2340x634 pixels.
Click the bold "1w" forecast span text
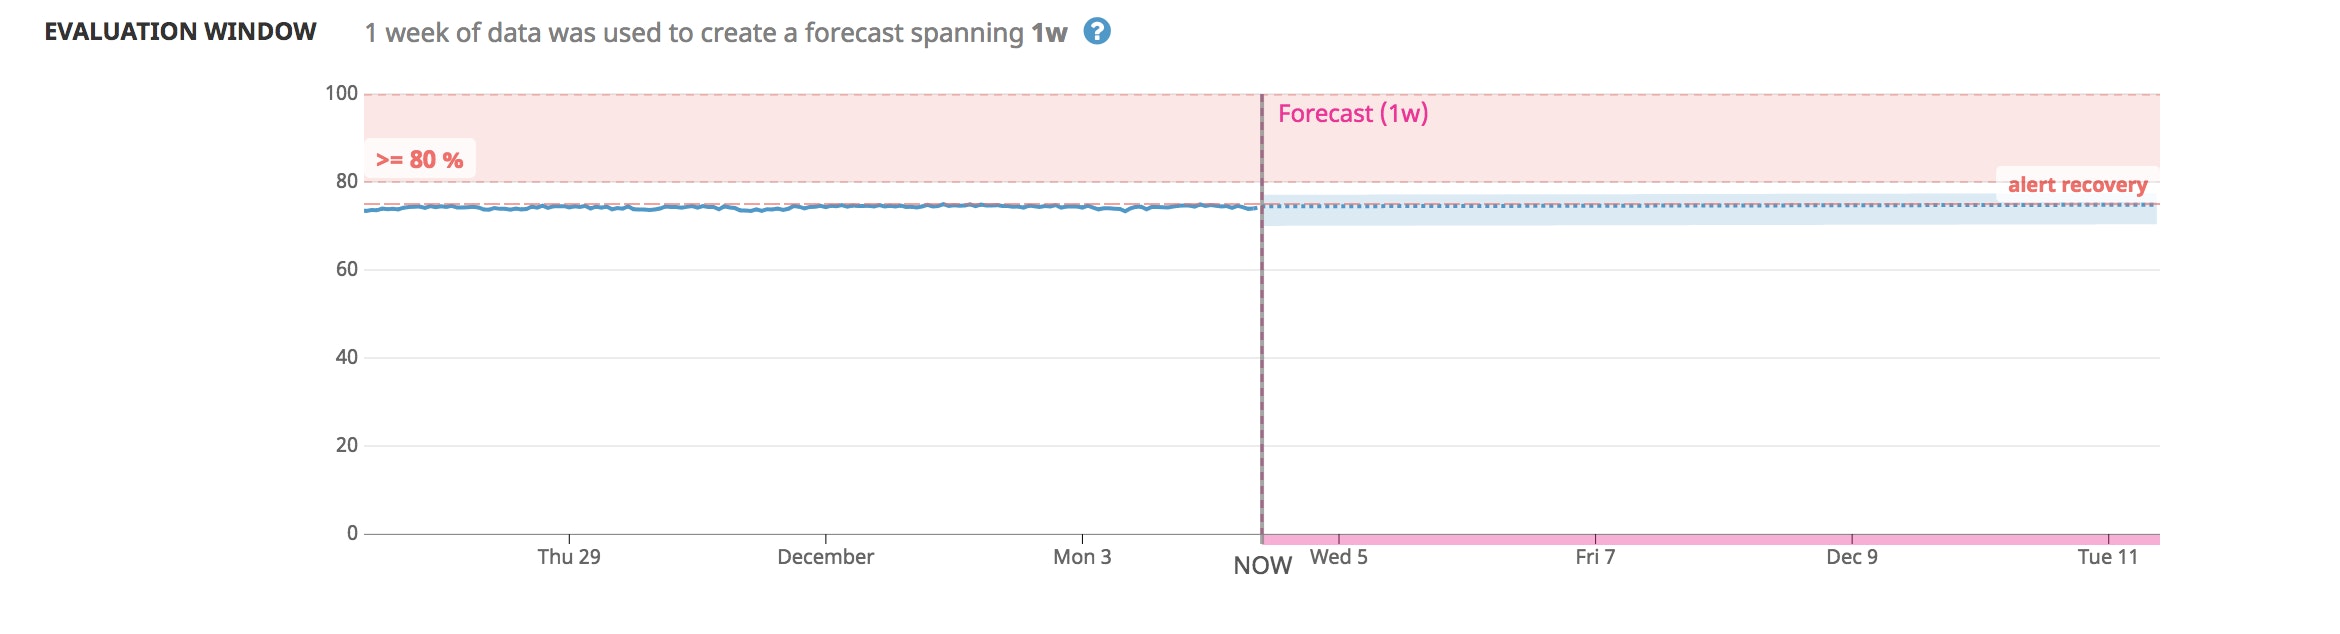point(1049,33)
